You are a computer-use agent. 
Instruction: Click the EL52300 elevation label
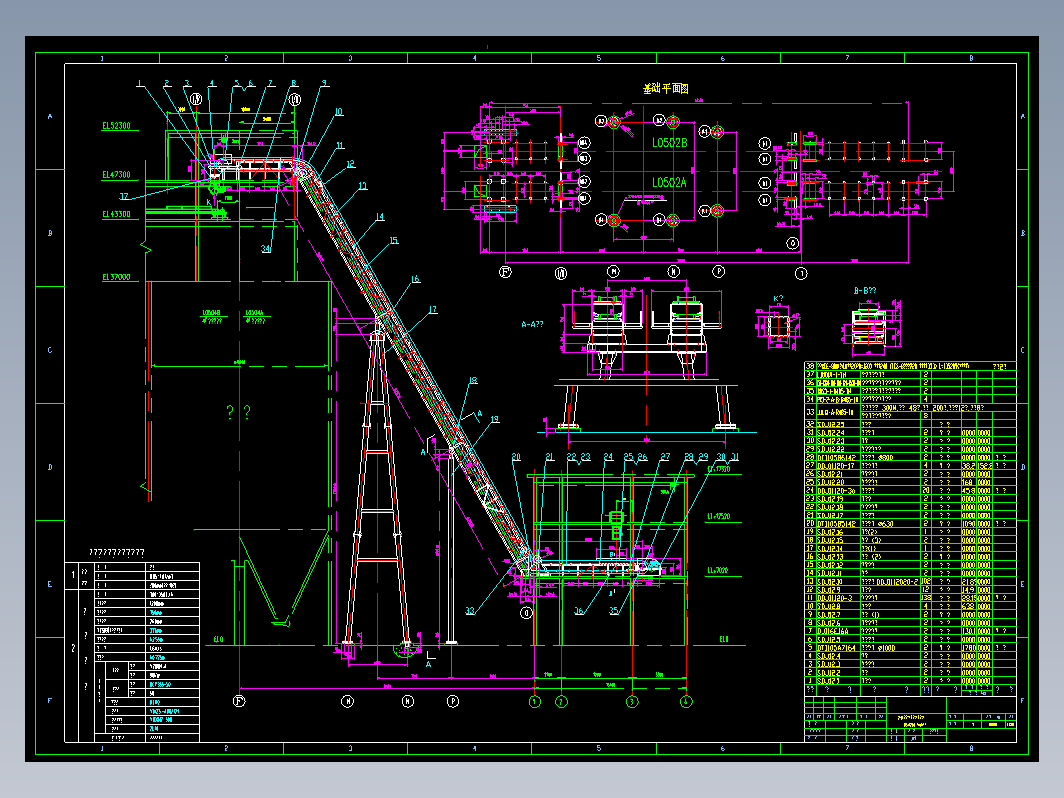point(116,126)
